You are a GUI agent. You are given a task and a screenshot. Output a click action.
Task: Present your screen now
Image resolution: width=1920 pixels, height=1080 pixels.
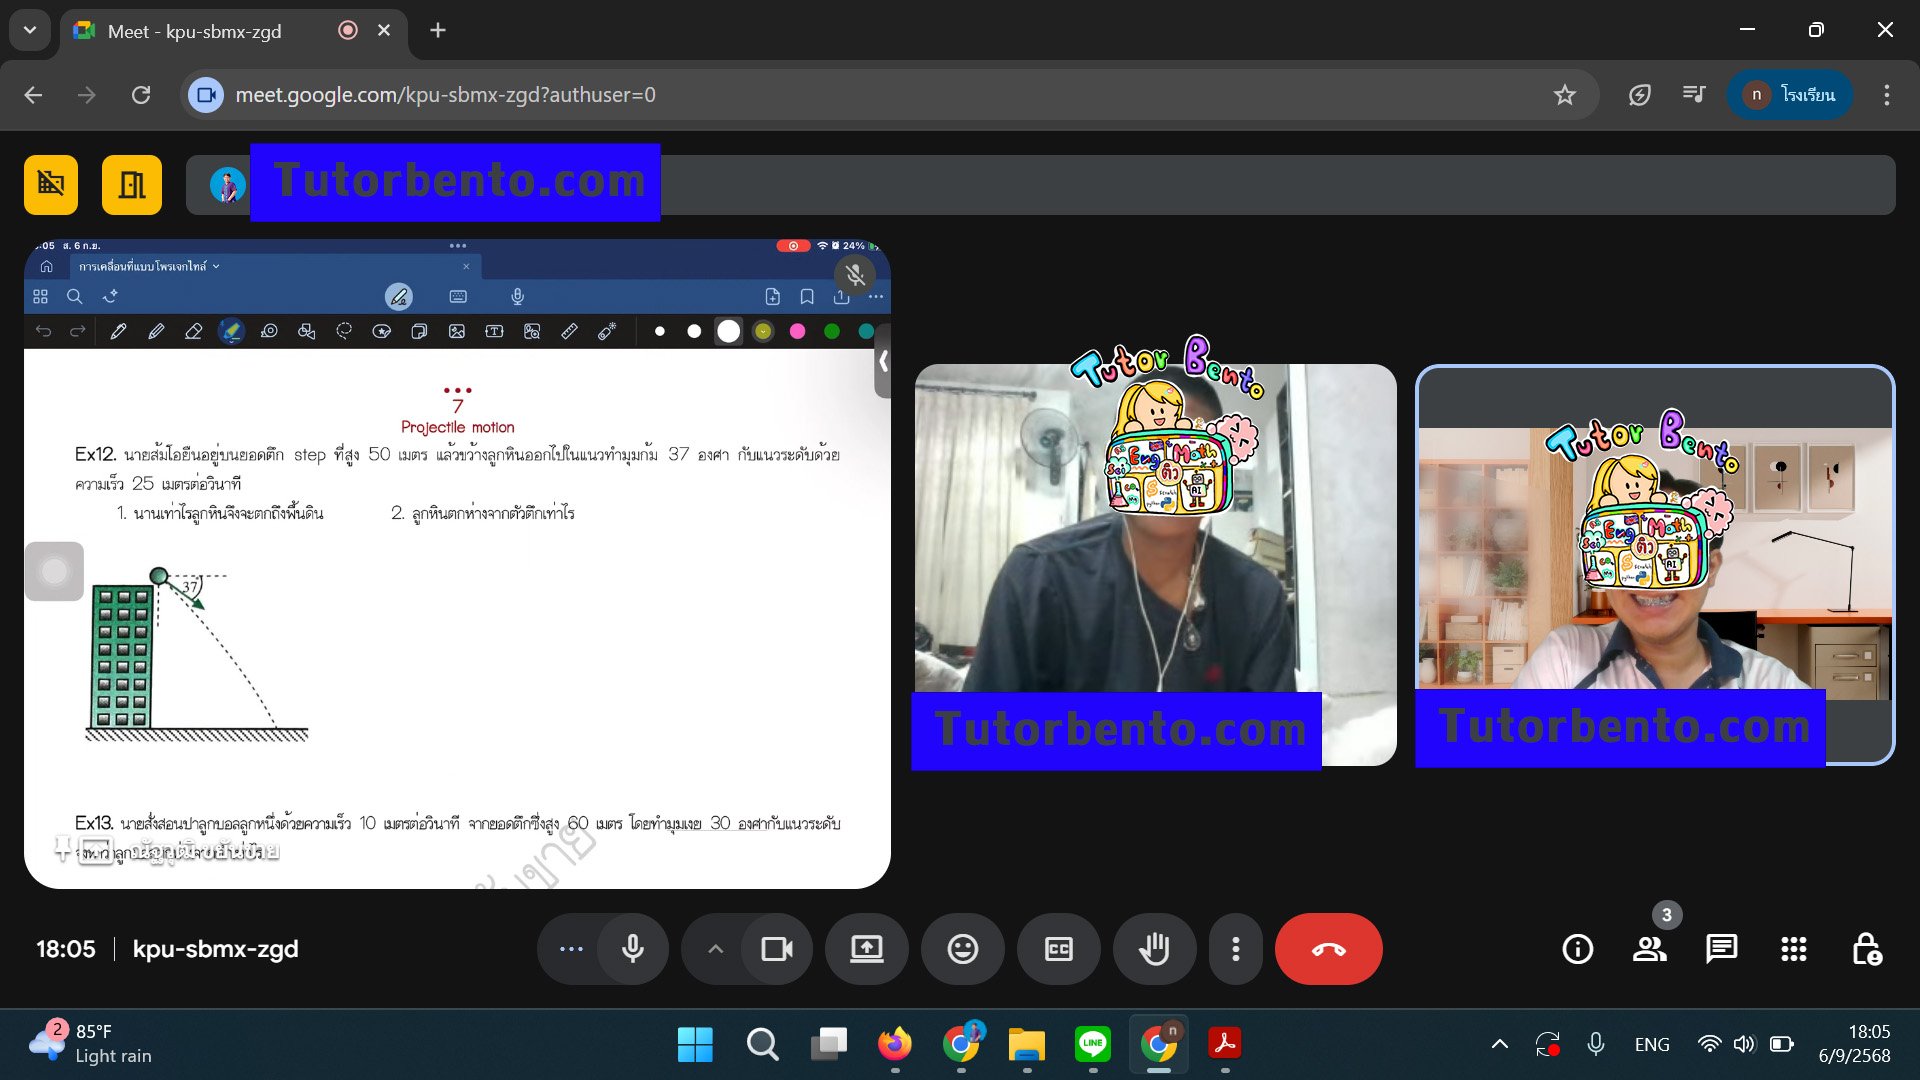(x=866, y=949)
